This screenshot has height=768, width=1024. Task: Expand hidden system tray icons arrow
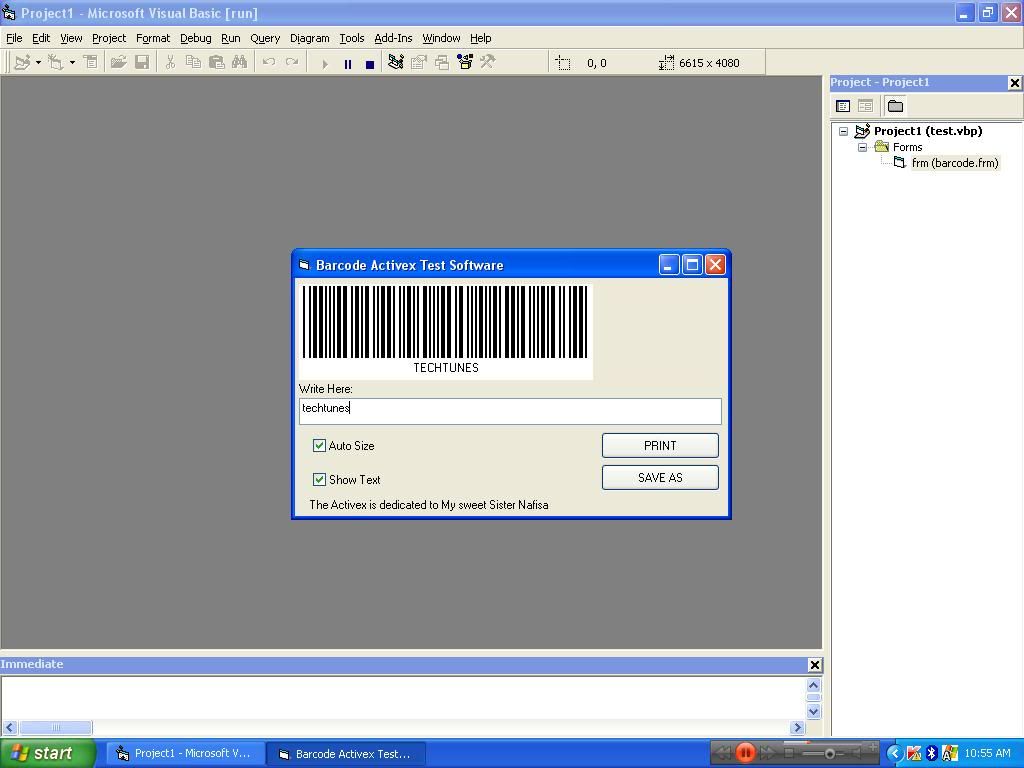[894, 753]
